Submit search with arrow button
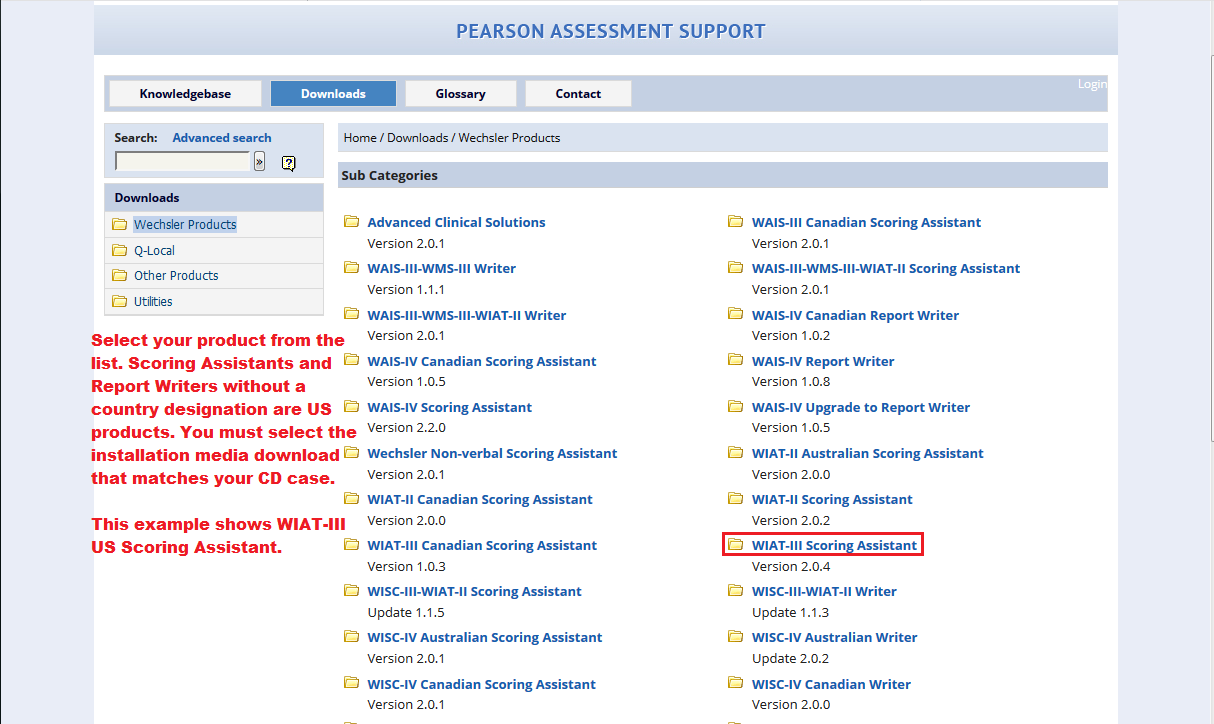 [260, 162]
